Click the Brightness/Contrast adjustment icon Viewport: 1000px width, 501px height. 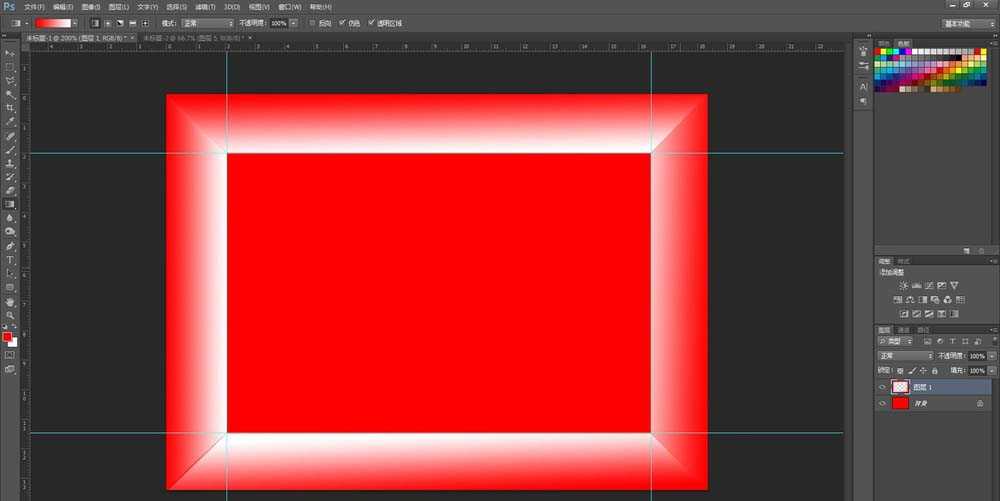pos(903,285)
